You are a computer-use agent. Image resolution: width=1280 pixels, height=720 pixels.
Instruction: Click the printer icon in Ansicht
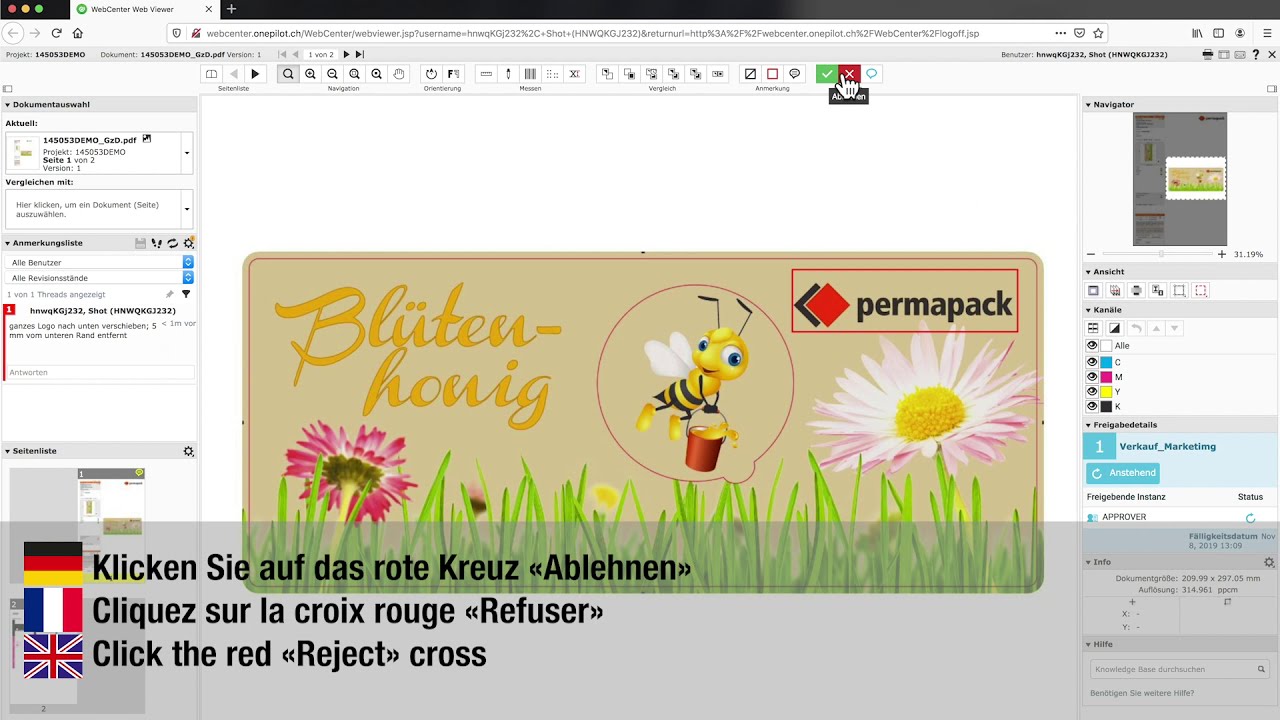click(1136, 291)
